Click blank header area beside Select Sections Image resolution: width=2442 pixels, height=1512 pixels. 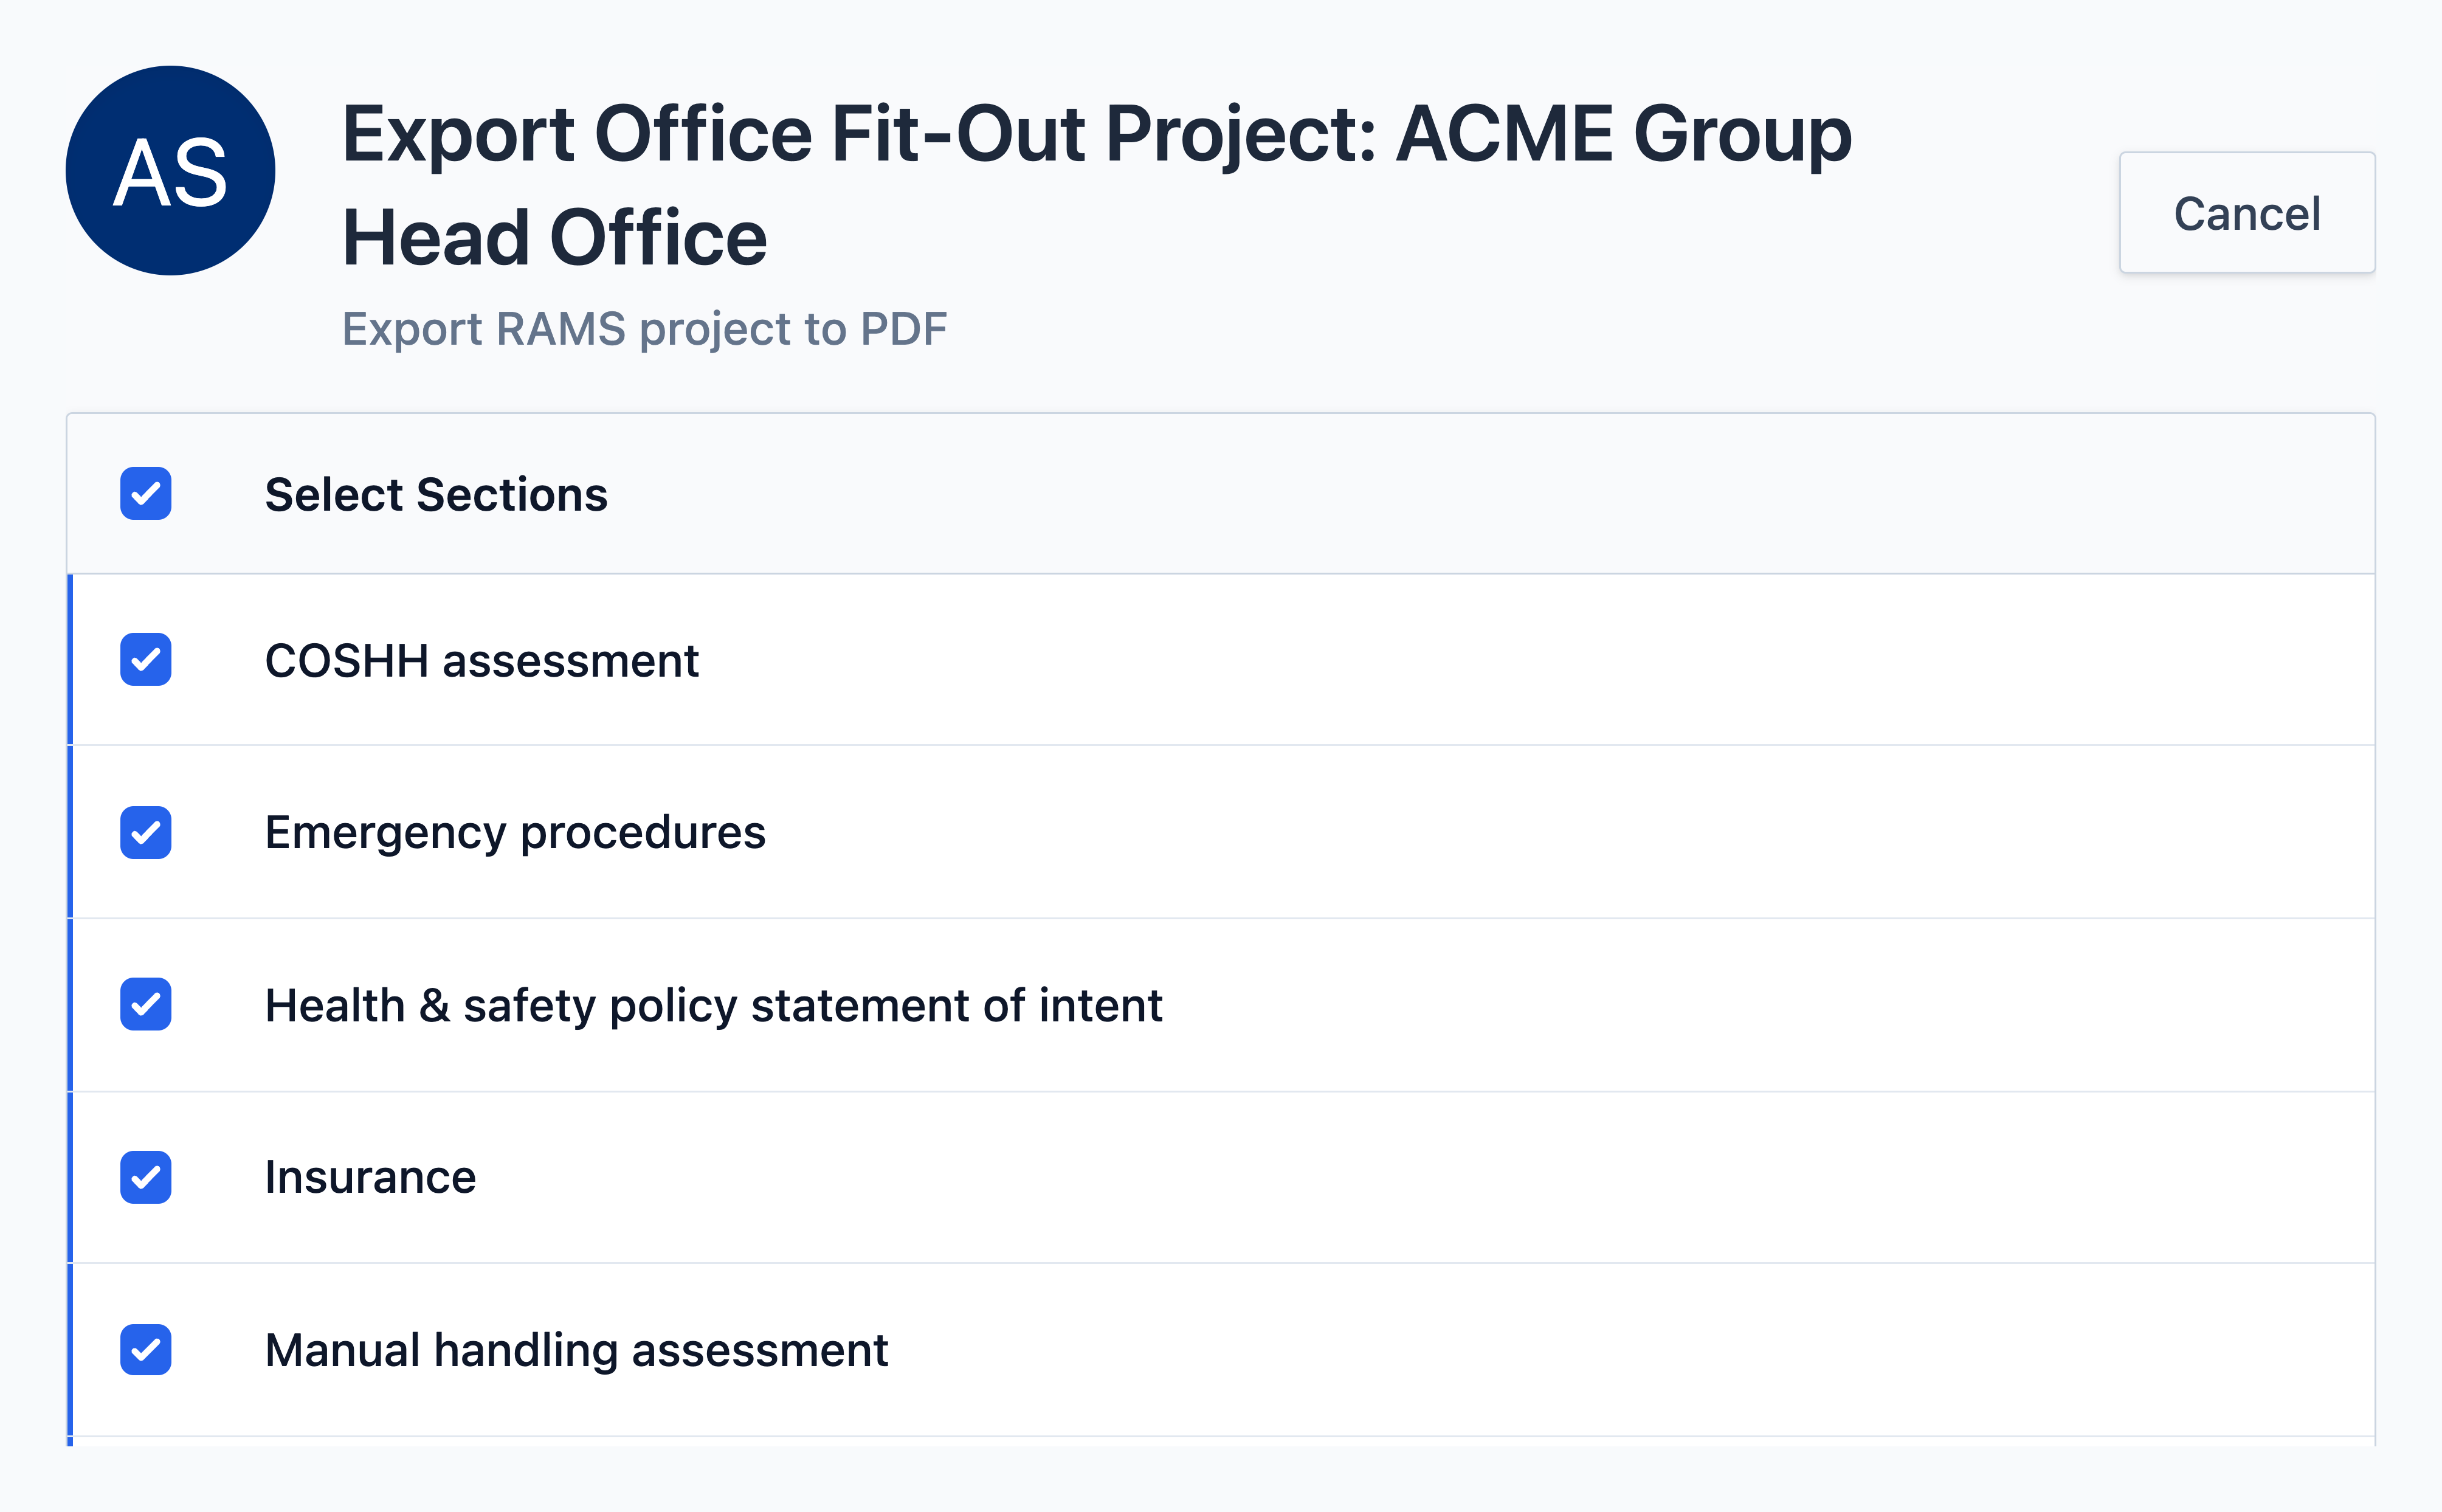click(x=1490, y=494)
